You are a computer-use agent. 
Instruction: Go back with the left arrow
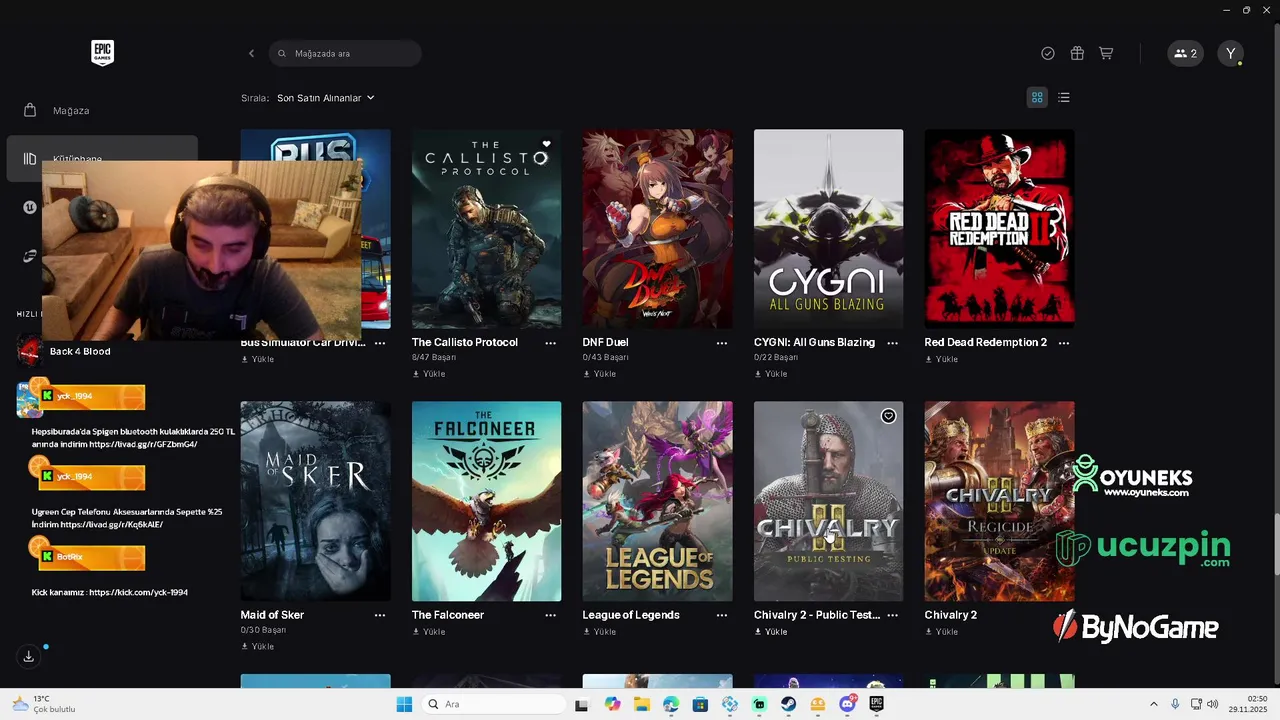(x=251, y=53)
